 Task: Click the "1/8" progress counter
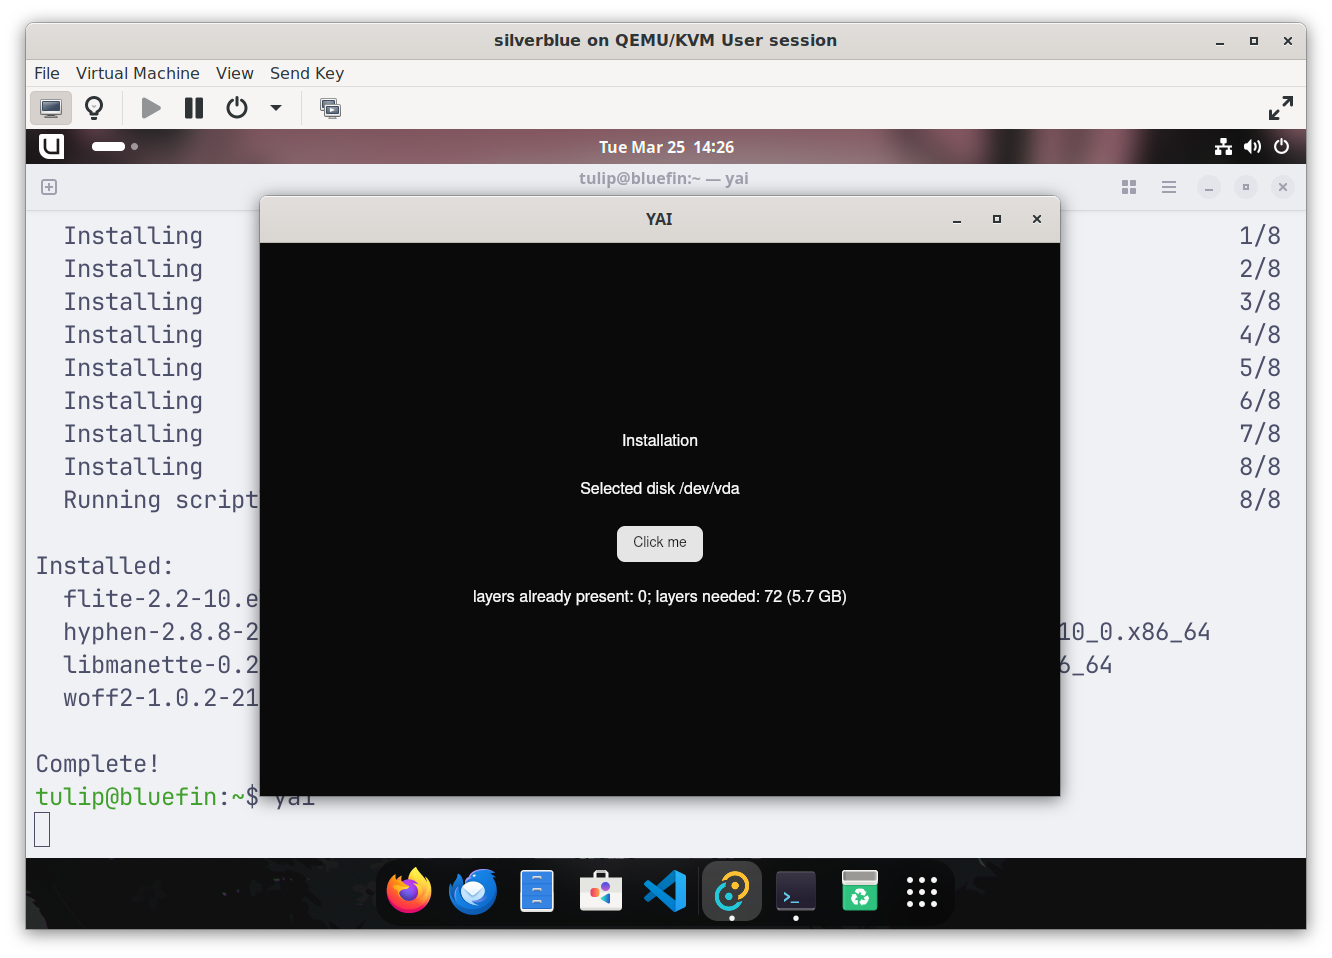tap(1260, 236)
